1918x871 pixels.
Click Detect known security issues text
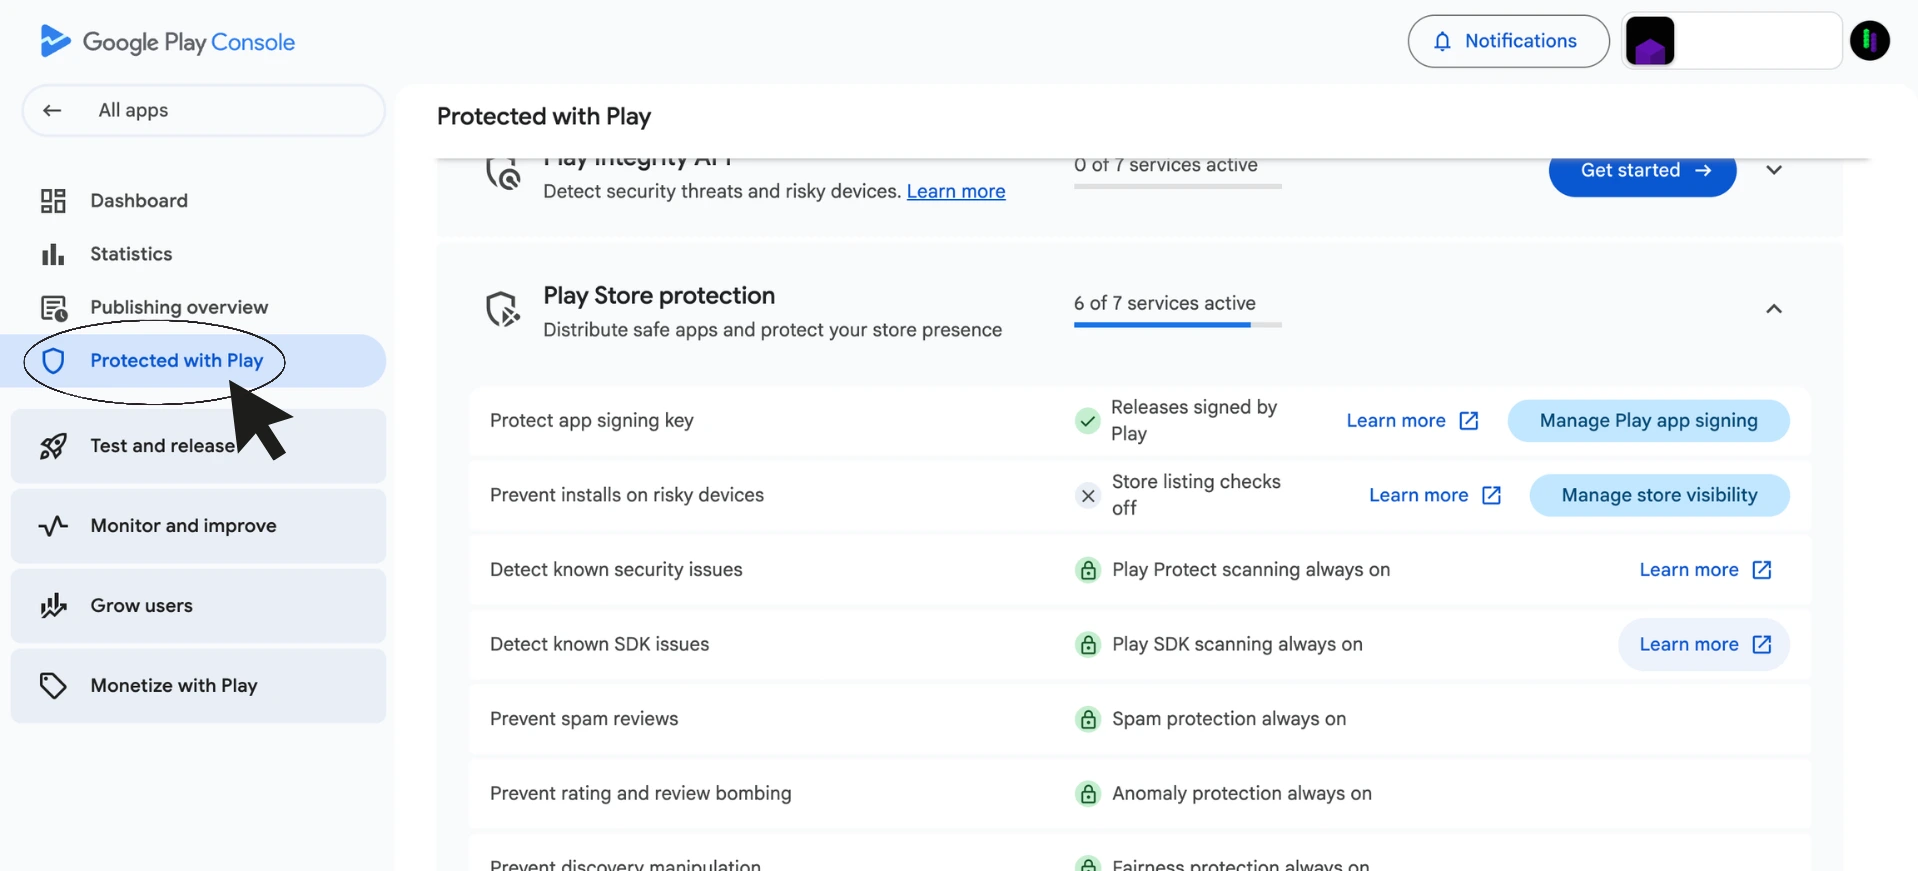point(616,570)
